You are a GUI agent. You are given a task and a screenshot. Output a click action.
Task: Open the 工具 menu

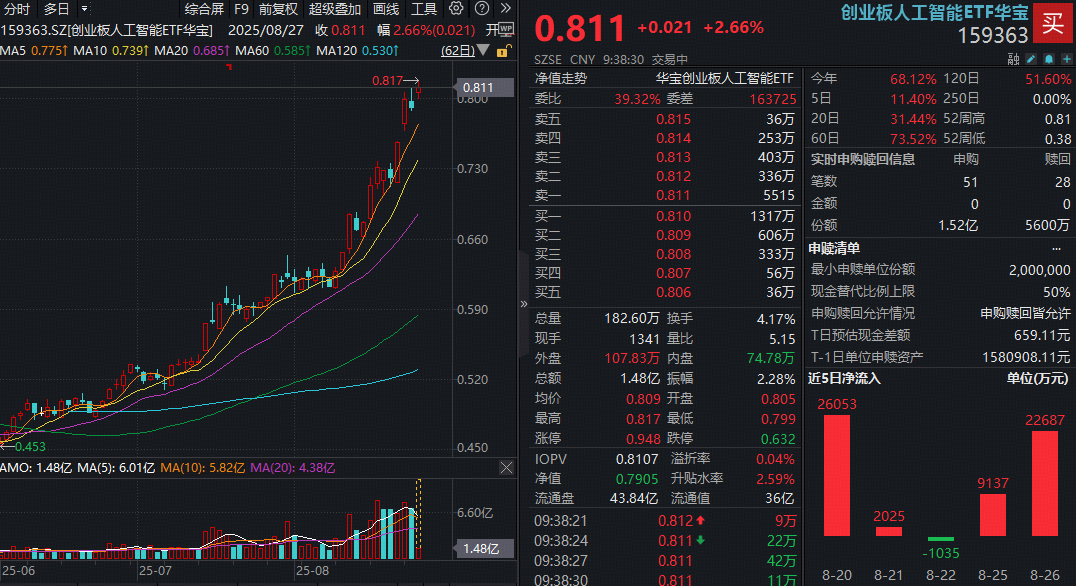click(423, 9)
